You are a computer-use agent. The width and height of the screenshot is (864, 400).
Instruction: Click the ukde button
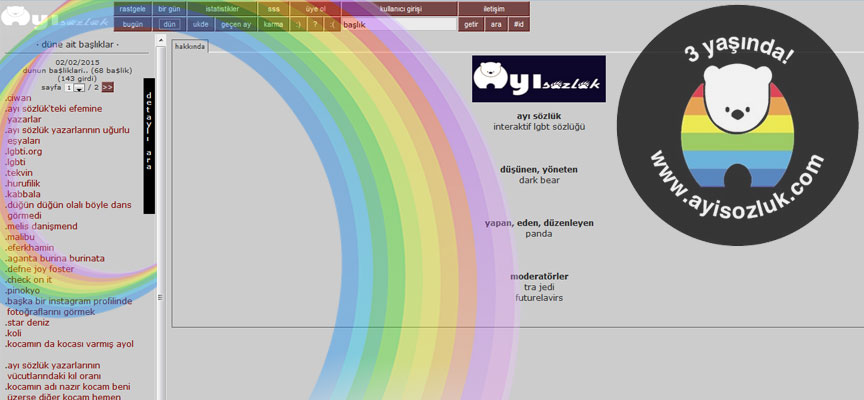tap(201, 24)
